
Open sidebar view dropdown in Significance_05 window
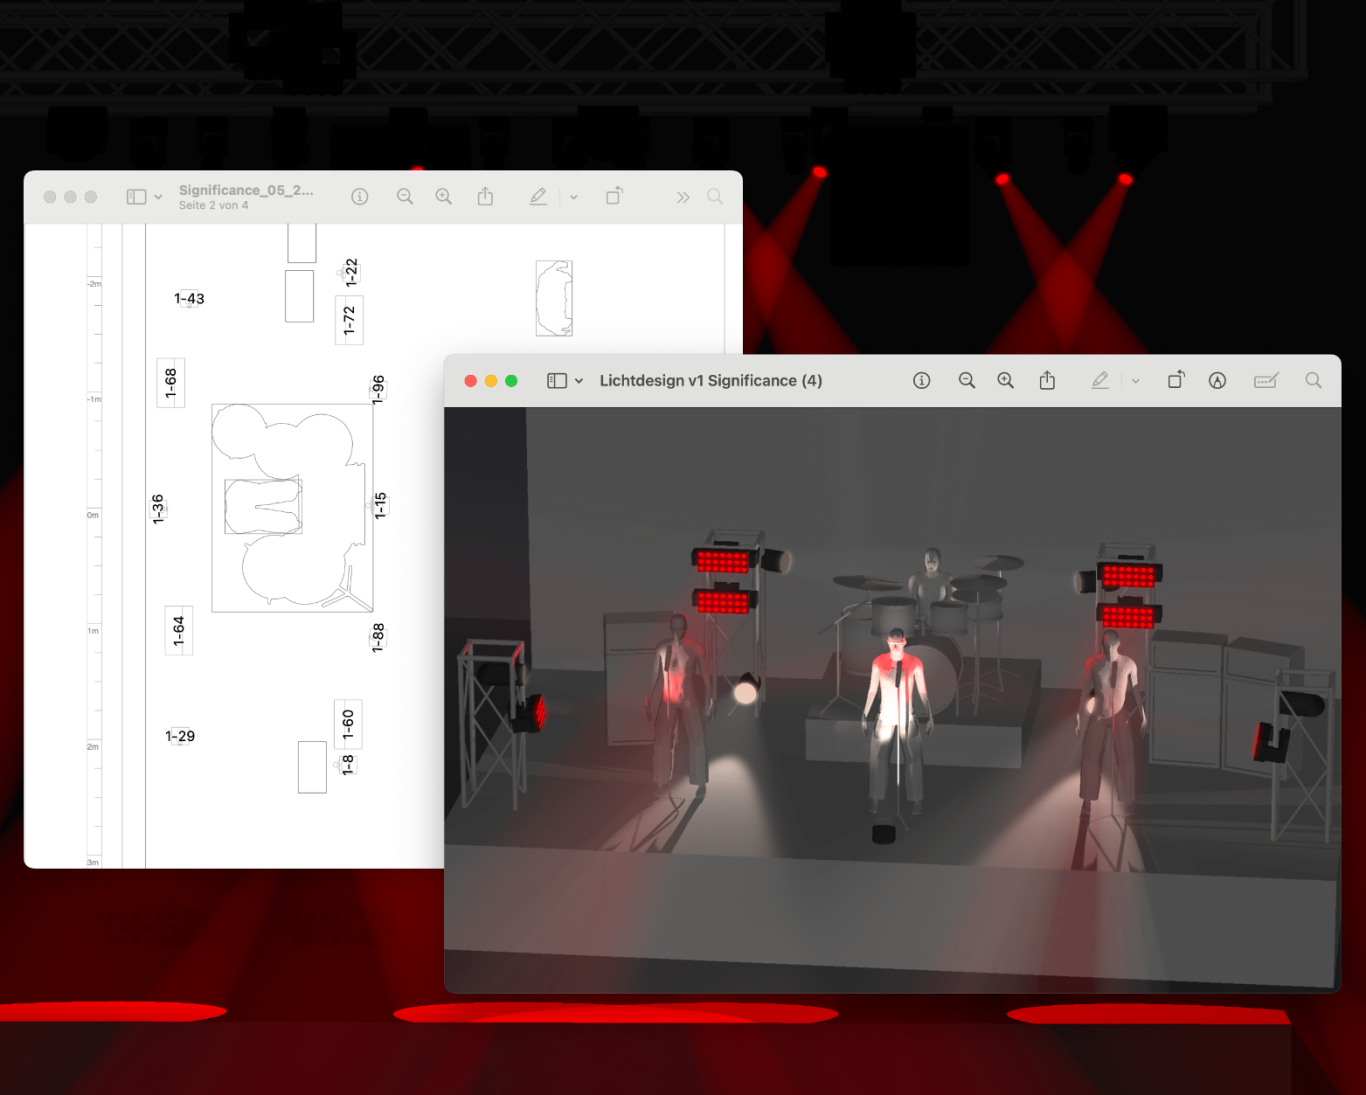[158, 197]
